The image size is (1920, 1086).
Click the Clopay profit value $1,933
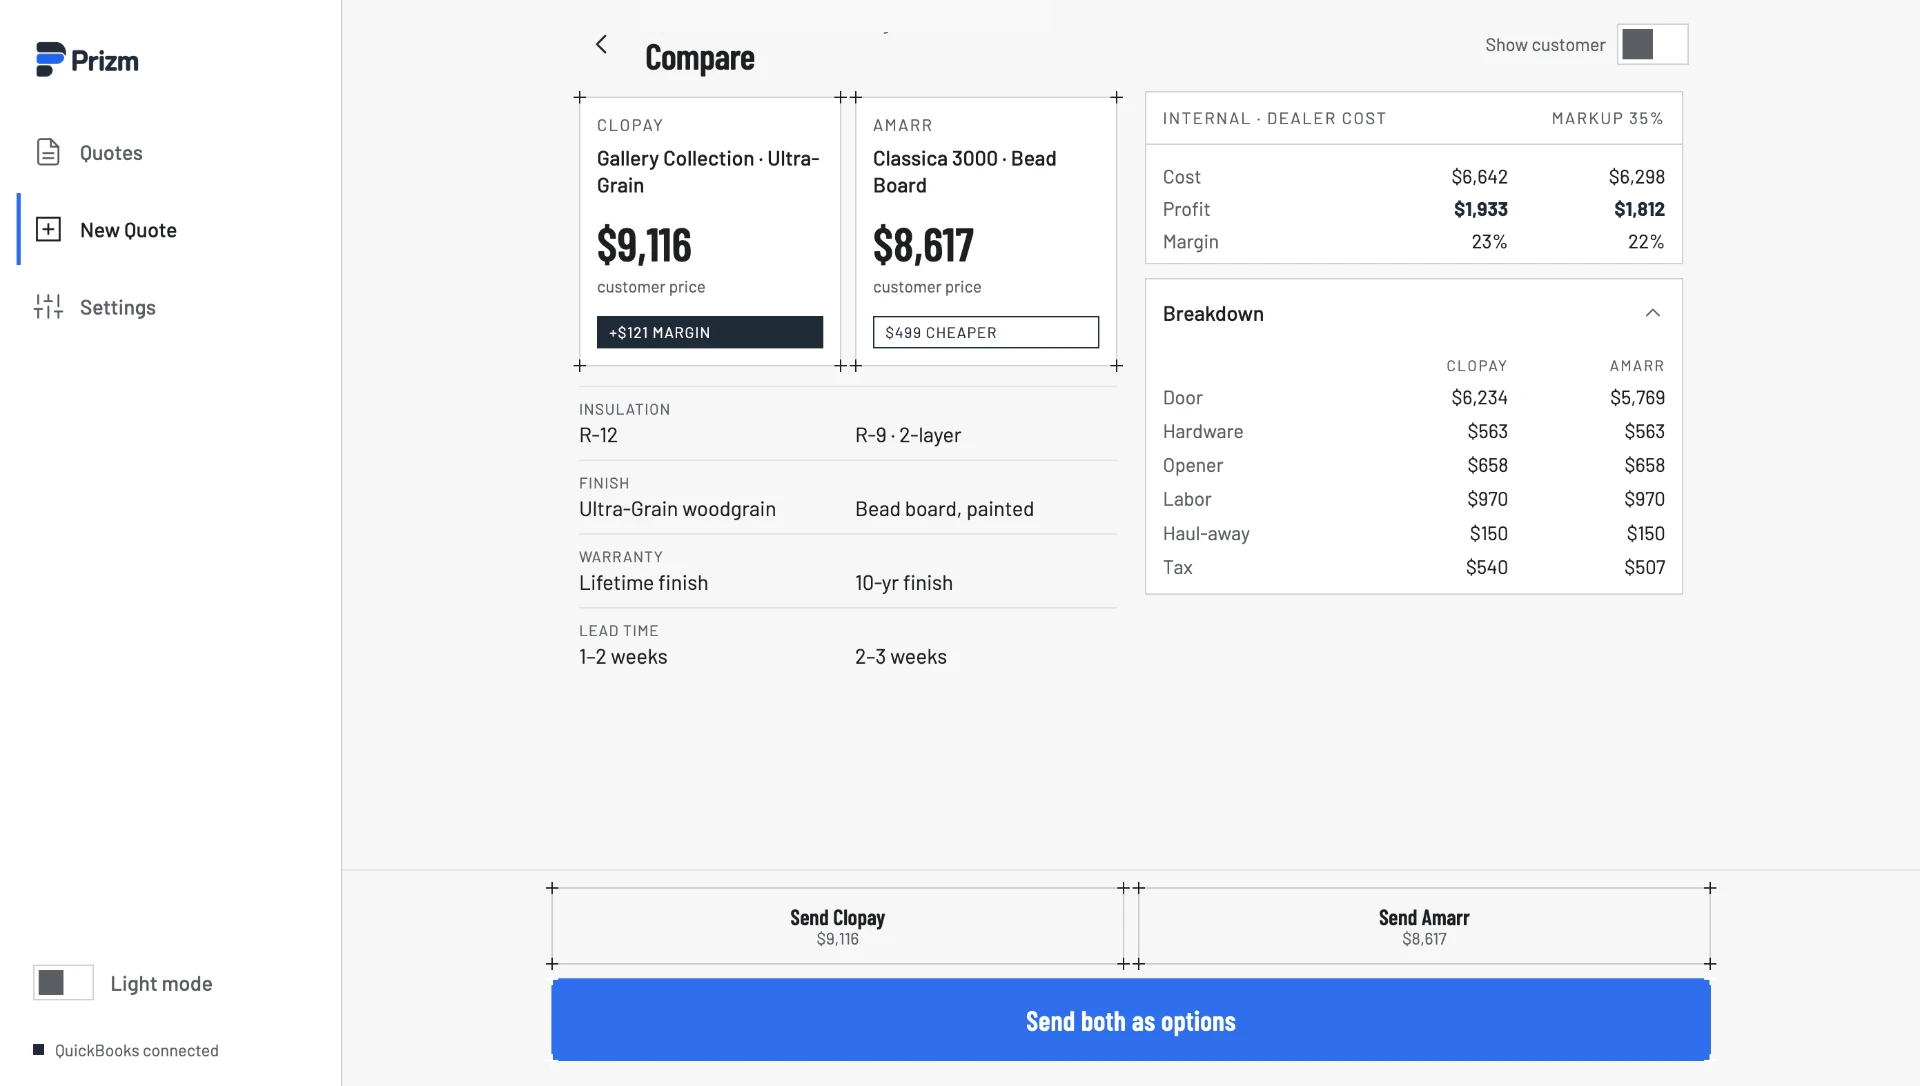(1480, 209)
